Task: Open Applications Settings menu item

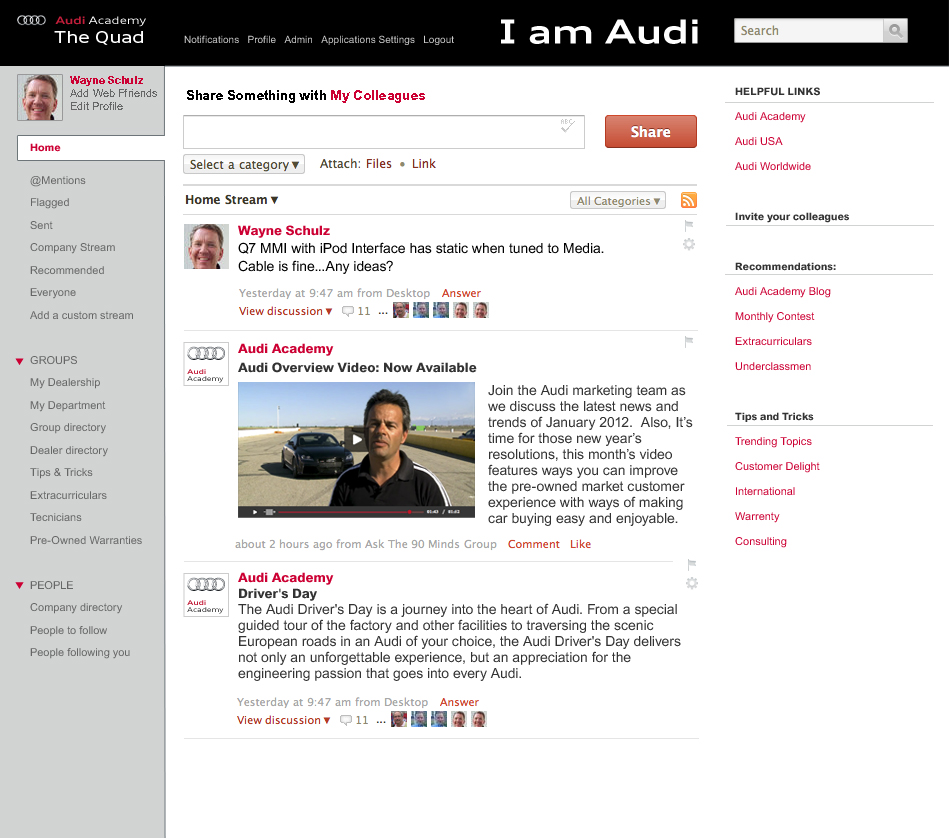Action: click(368, 39)
